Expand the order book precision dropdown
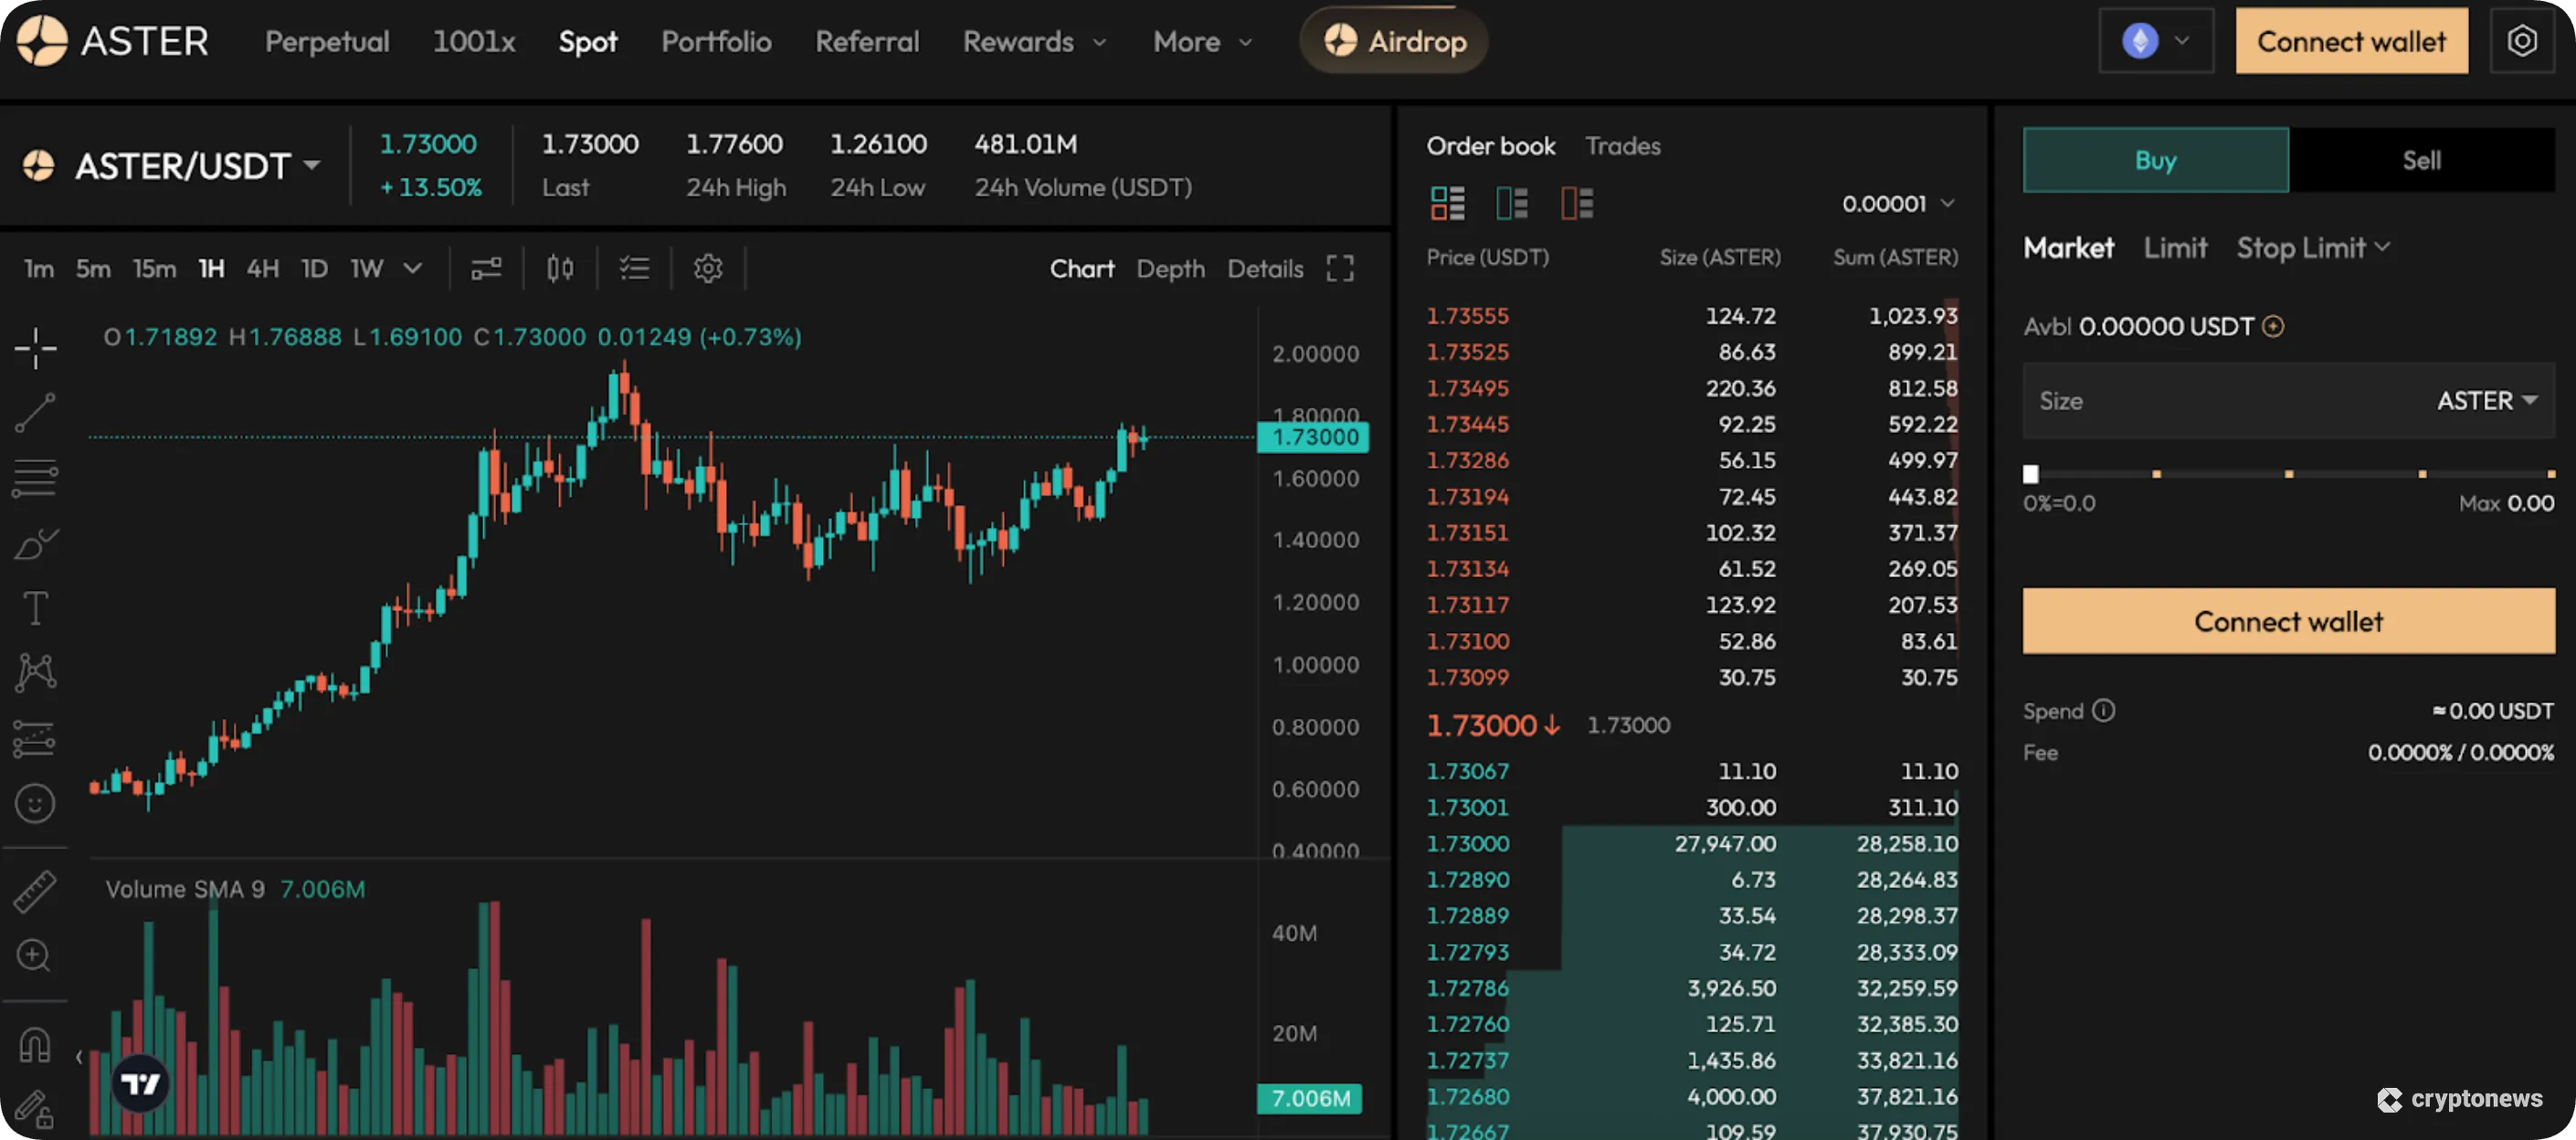The image size is (2576, 1140). click(x=1897, y=203)
